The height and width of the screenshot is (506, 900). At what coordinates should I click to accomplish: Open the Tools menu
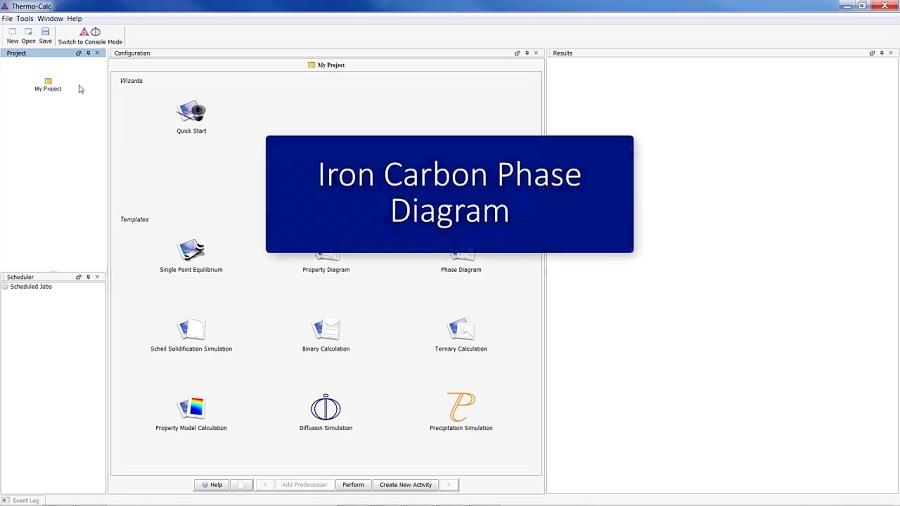25,18
